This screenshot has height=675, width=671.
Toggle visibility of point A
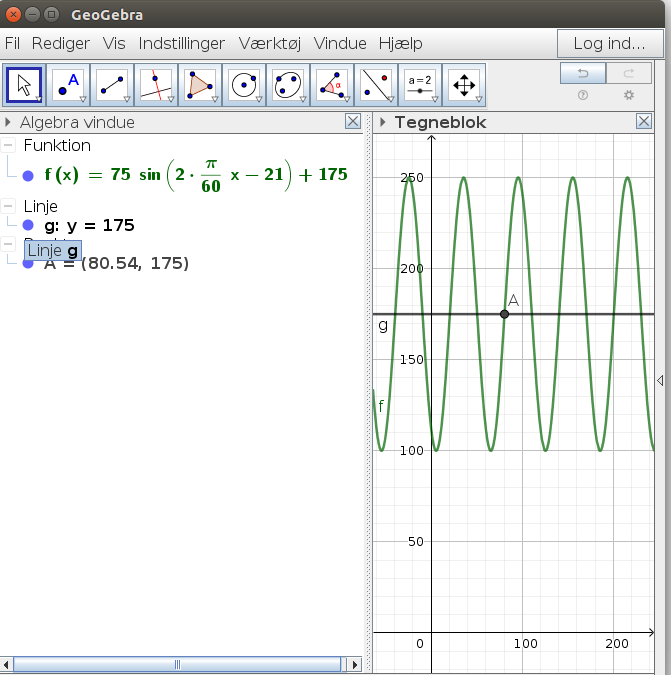point(28,263)
